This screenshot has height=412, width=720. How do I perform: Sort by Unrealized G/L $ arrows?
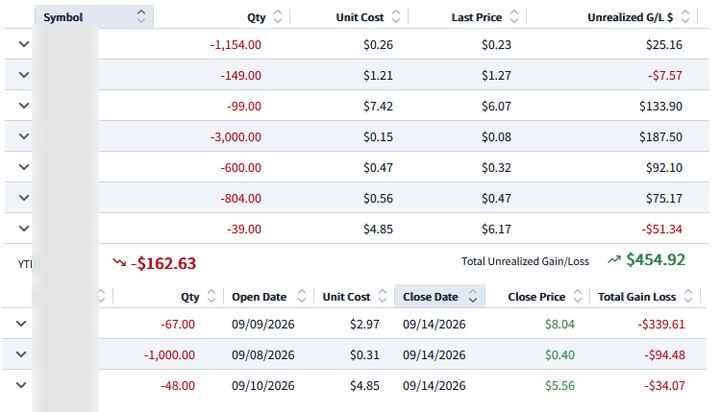[x=685, y=17]
